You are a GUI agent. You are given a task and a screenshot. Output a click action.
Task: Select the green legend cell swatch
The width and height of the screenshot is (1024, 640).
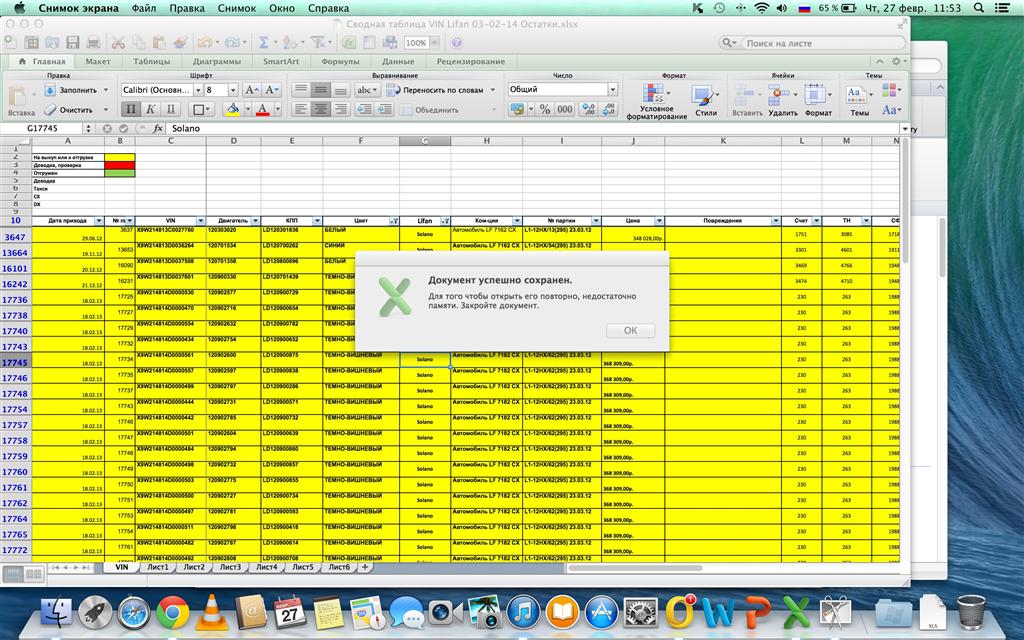(120, 173)
